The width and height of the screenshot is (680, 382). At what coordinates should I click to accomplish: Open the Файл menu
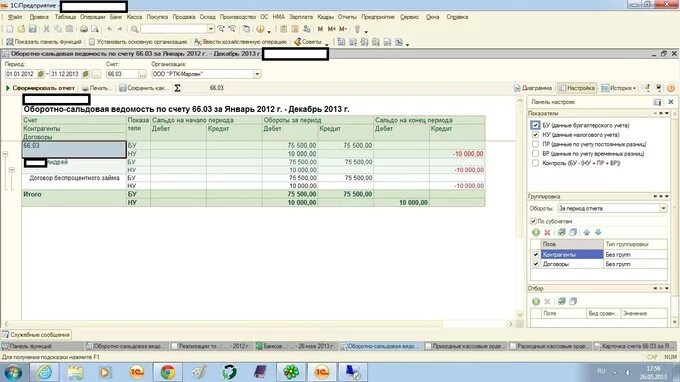[x=15, y=17]
